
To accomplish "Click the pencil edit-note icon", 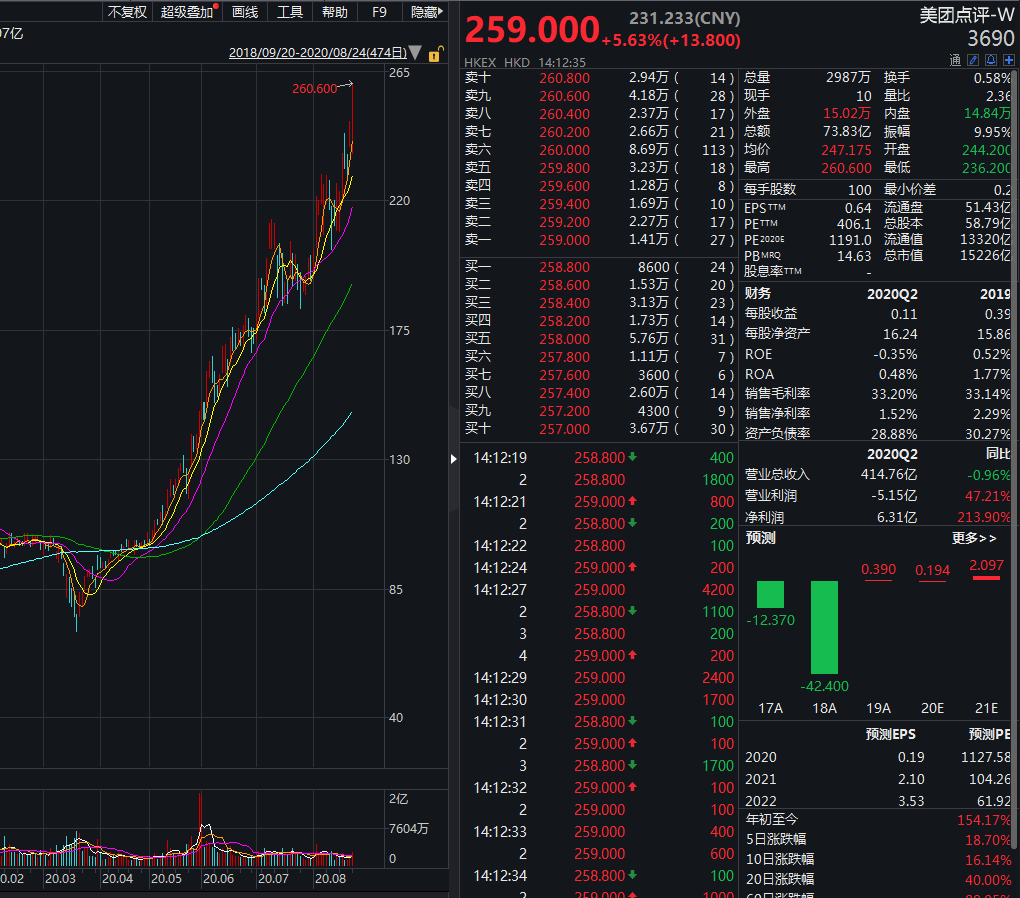I will coord(973,60).
